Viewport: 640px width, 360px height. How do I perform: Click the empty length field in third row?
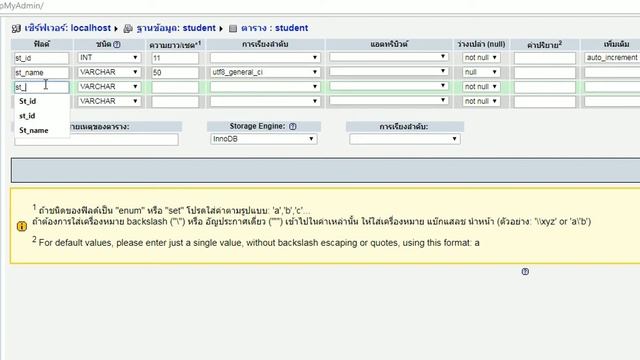coord(175,87)
